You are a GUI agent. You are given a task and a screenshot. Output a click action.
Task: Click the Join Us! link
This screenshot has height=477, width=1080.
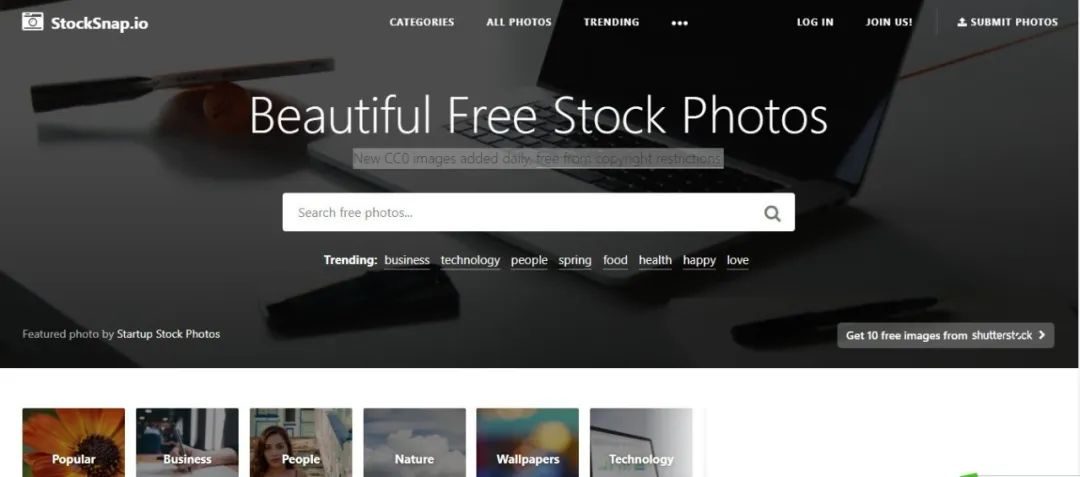[889, 22]
